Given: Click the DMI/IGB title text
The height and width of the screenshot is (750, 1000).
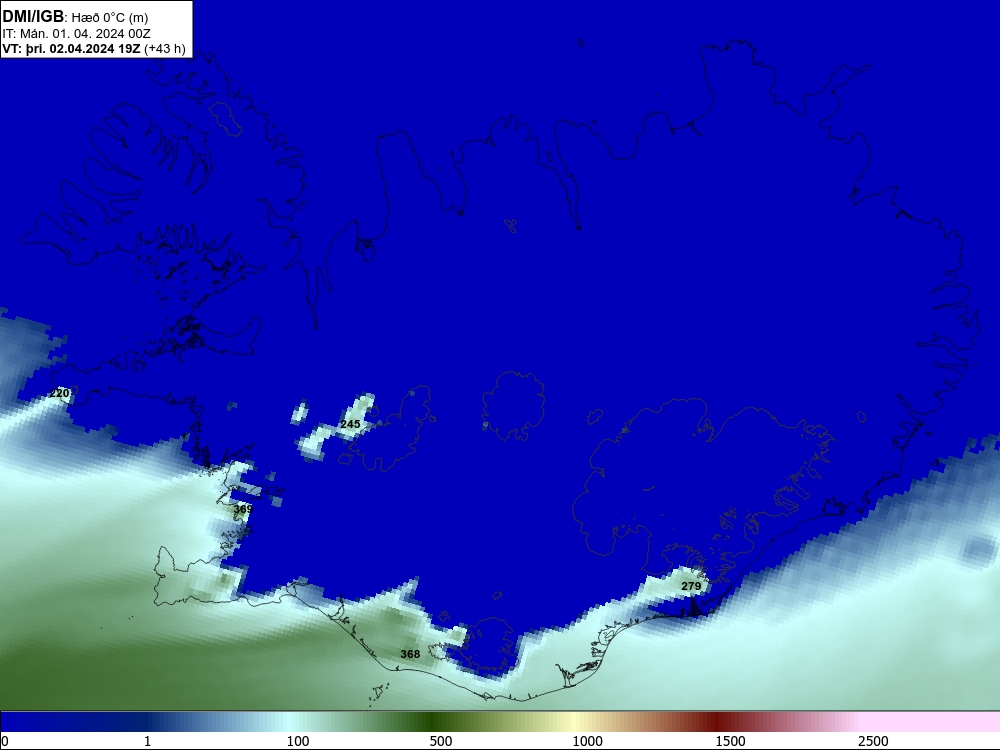Looking at the screenshot, I should [x=33, y=17].
